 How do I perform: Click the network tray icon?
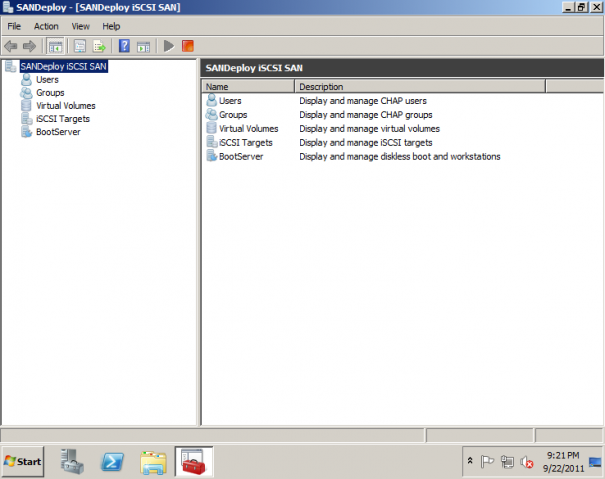(x=507, y=461)
